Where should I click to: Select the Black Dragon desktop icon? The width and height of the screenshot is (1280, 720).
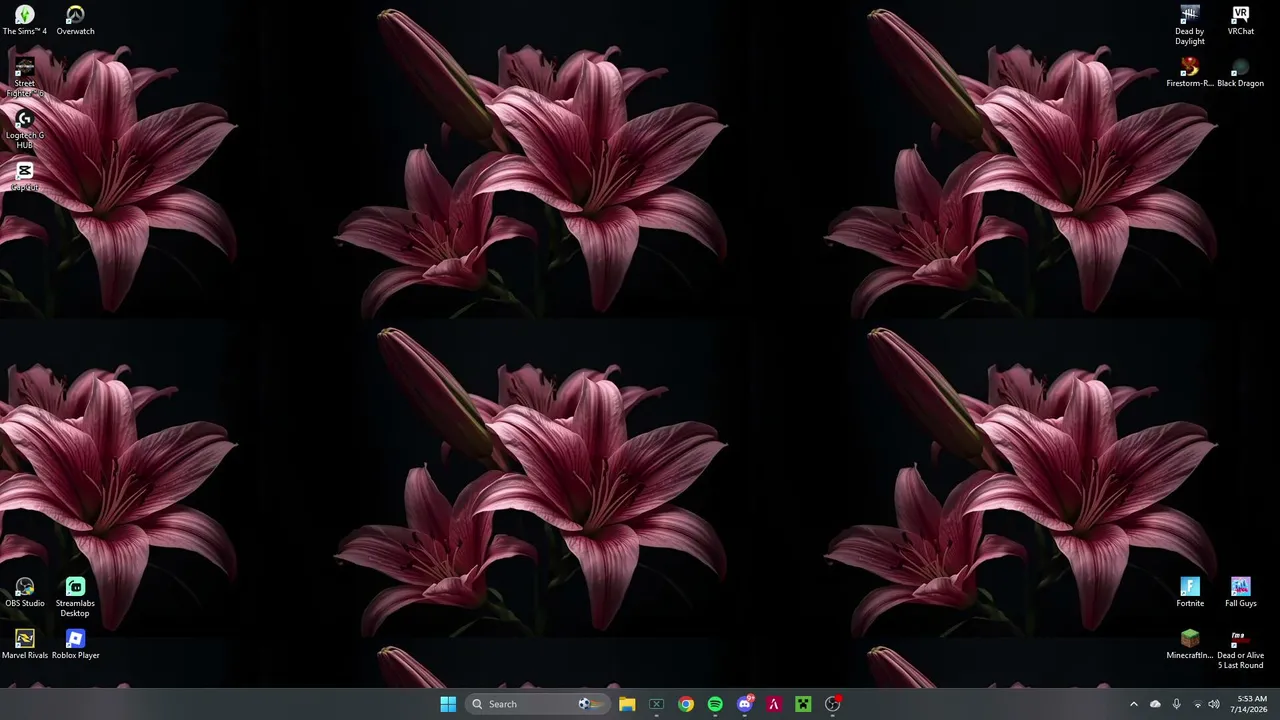click(x=1241, y=73)
